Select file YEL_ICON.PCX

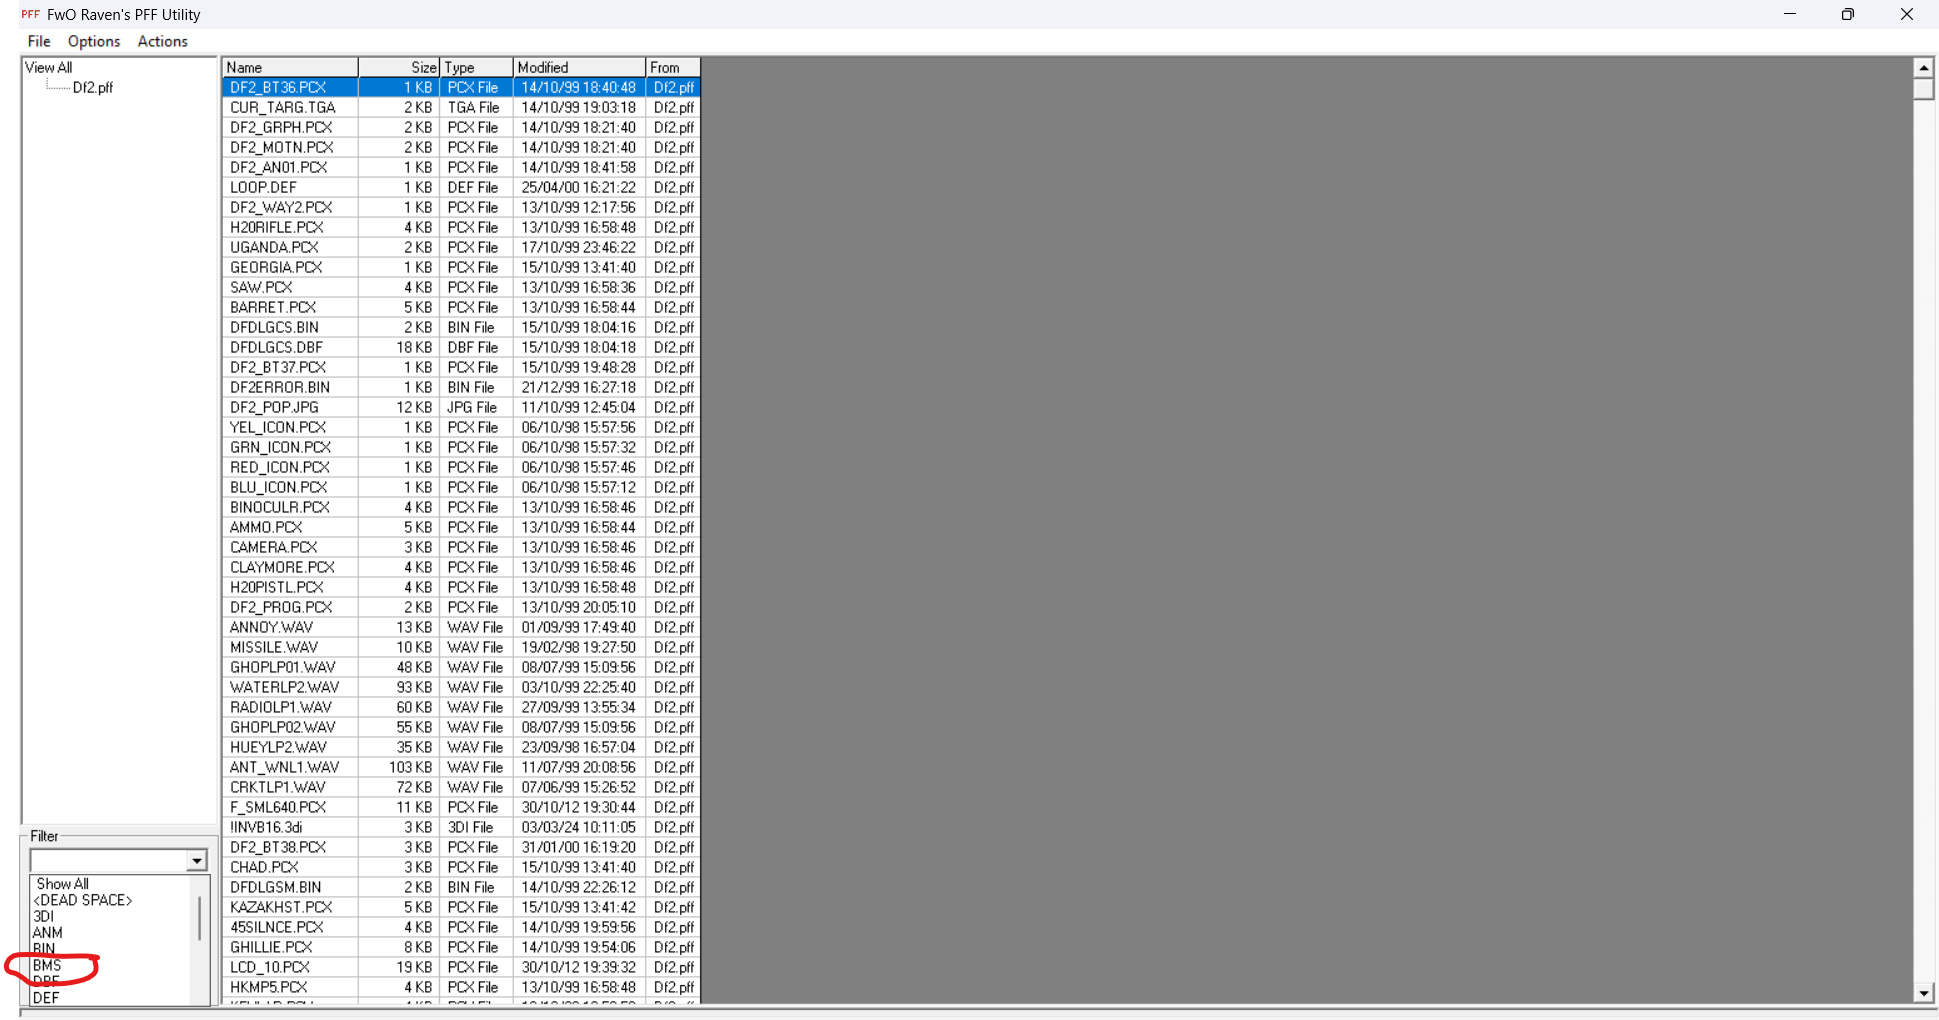coord(278,427)
